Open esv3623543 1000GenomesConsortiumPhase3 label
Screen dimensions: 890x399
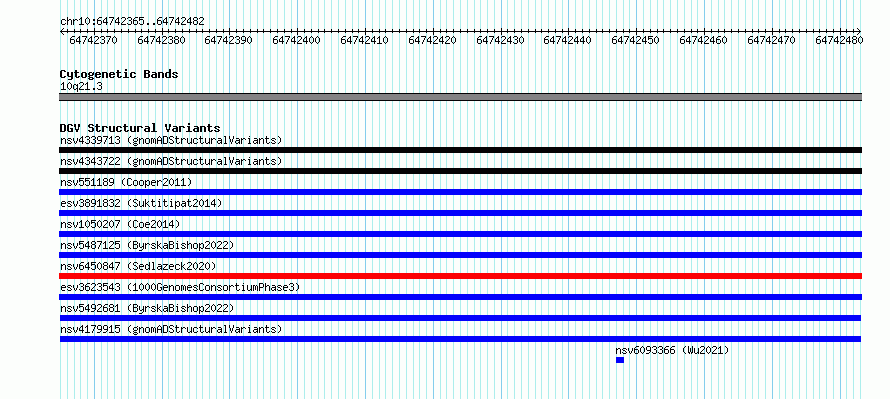click(180, 287)
